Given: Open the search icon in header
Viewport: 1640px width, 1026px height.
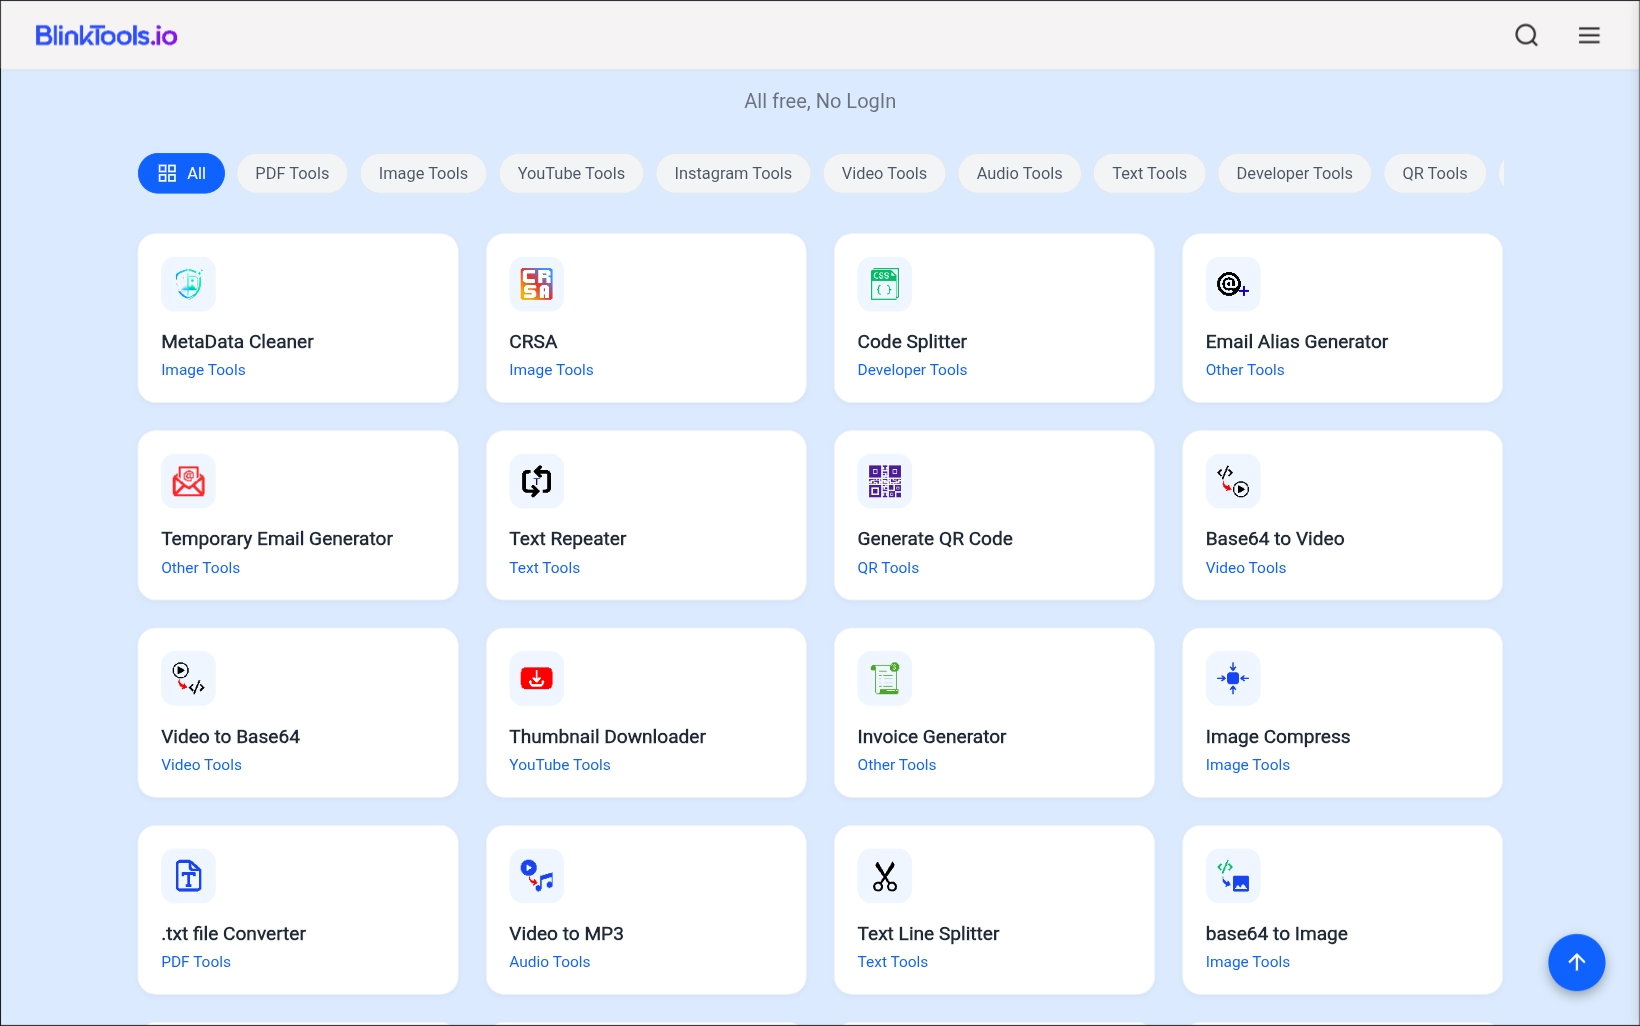Looking at the screenshot, I should (x=1526, y=36).
